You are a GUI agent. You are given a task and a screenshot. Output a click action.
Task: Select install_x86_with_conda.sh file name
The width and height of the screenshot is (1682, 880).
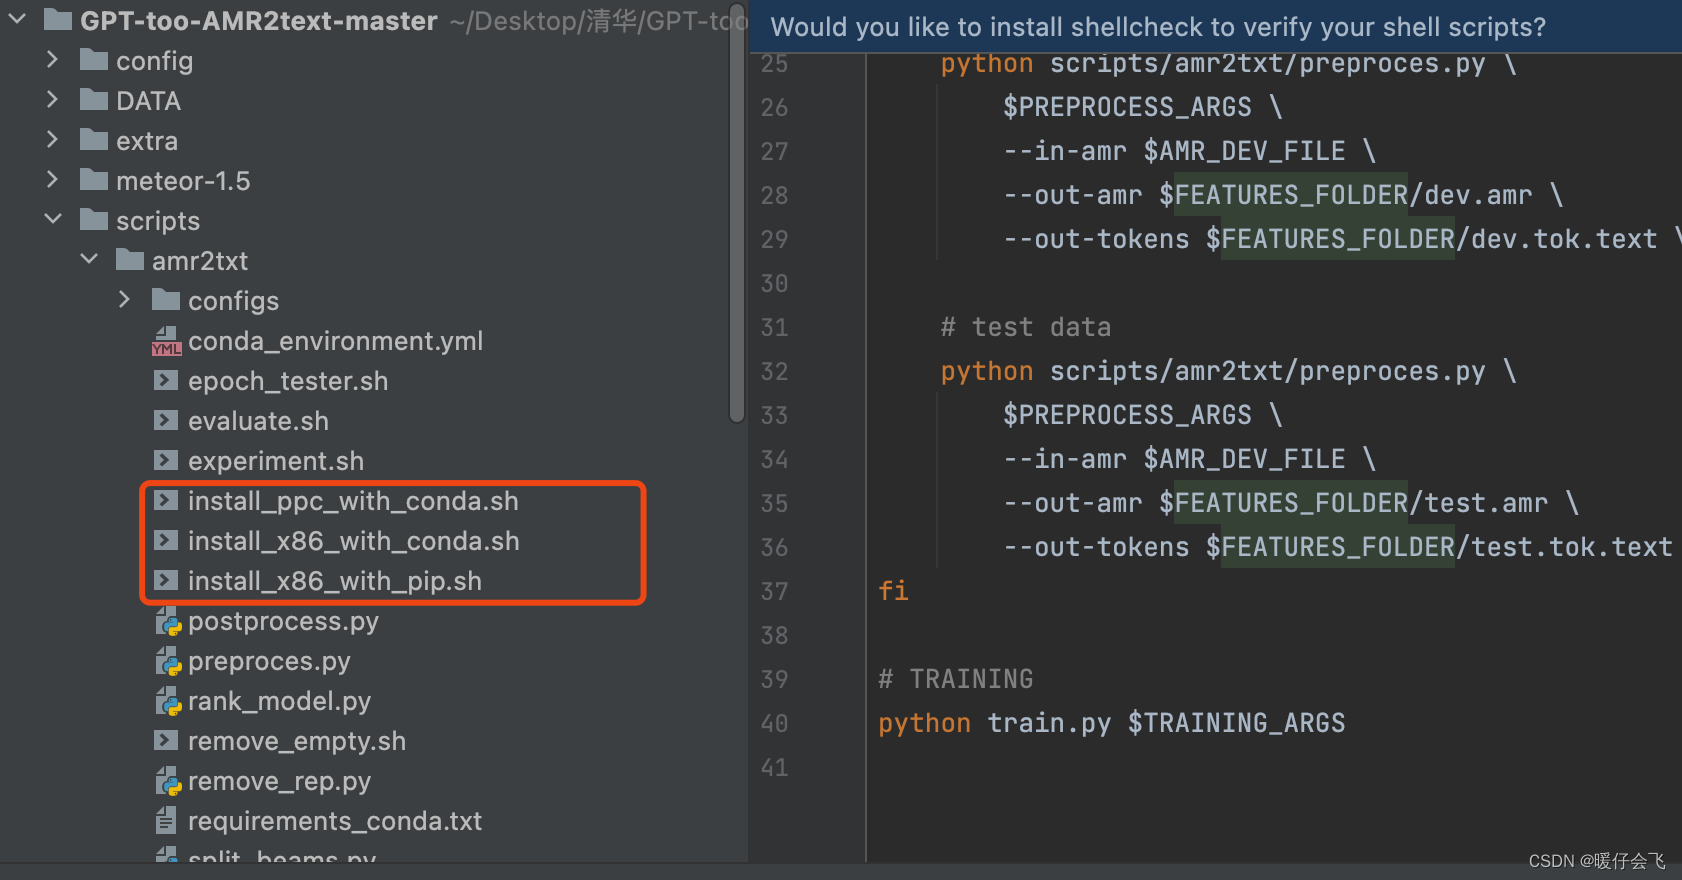[x=354, y=541]
